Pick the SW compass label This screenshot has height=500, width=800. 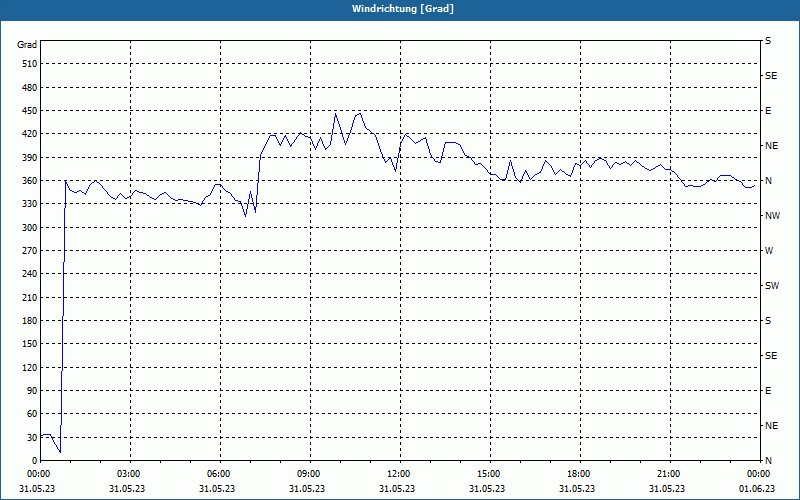[772, 286]
